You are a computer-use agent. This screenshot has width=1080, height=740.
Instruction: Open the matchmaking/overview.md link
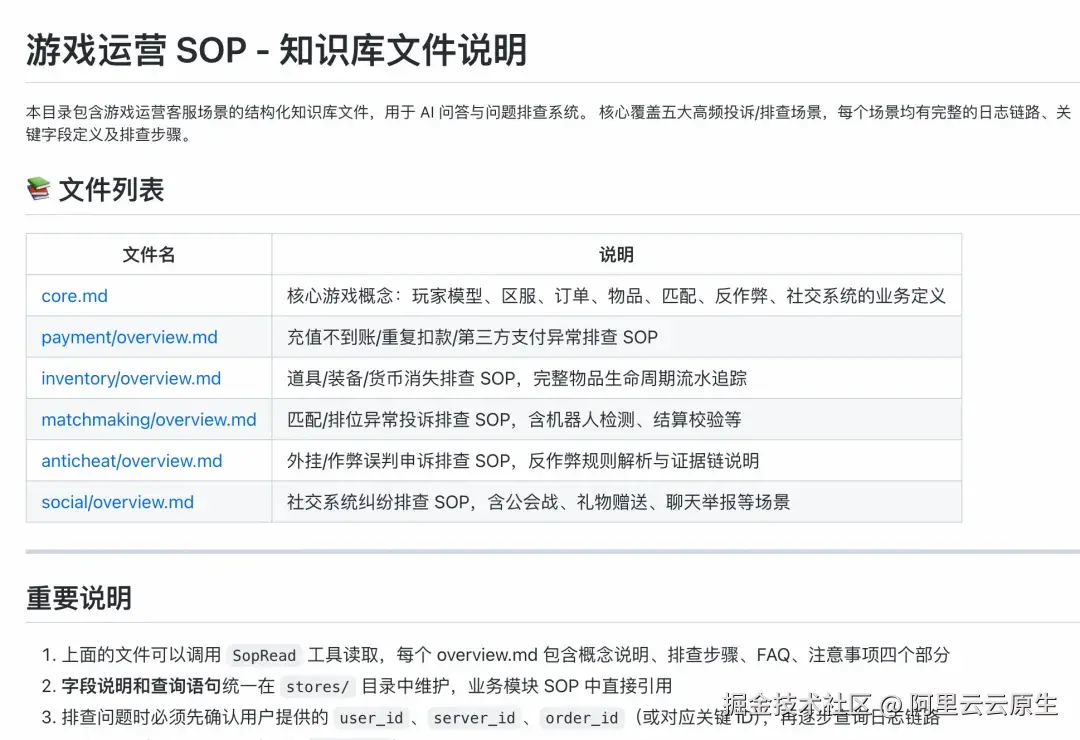pos(148,419)
